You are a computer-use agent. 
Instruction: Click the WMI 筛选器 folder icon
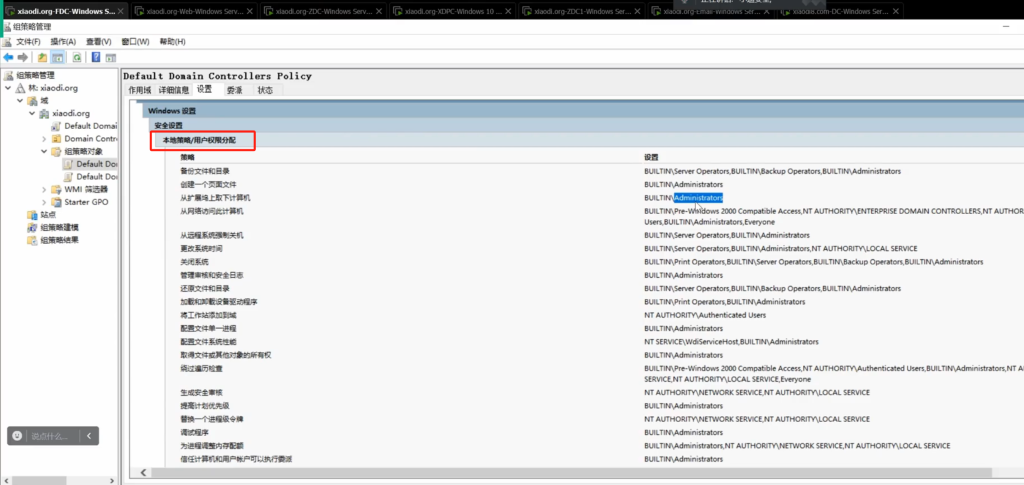point(56,189)
